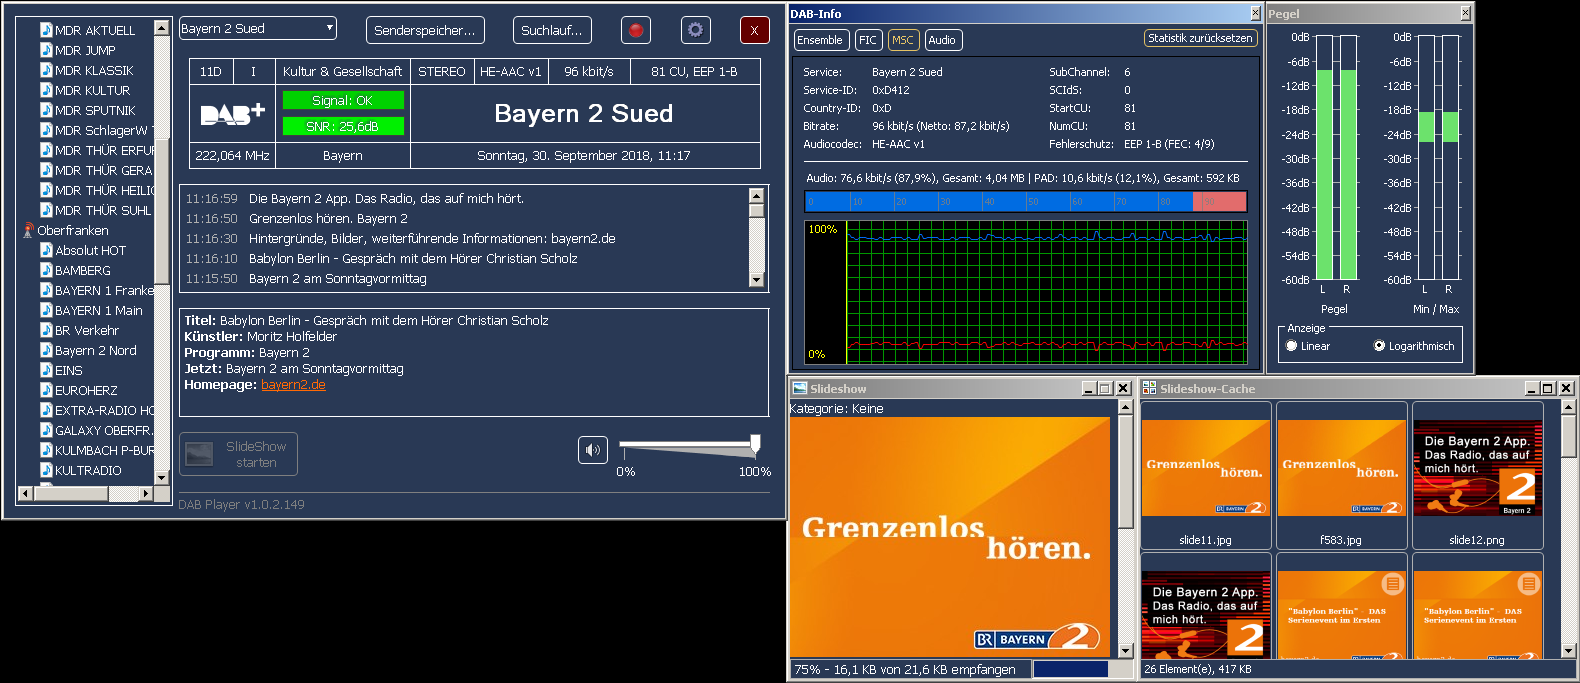Viewport: 1580px width, 683px height.
Task: Mute audio with the speaker icon
Action: click(593, 450)
